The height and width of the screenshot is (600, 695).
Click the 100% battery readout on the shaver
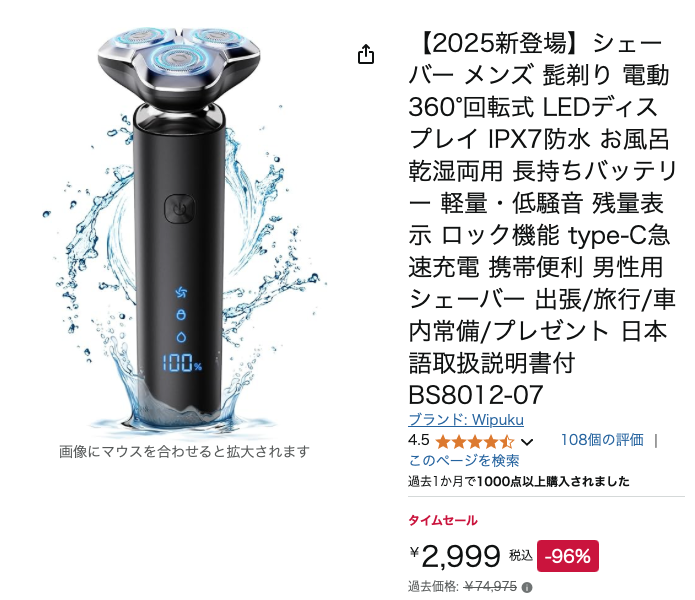point(182,363)
